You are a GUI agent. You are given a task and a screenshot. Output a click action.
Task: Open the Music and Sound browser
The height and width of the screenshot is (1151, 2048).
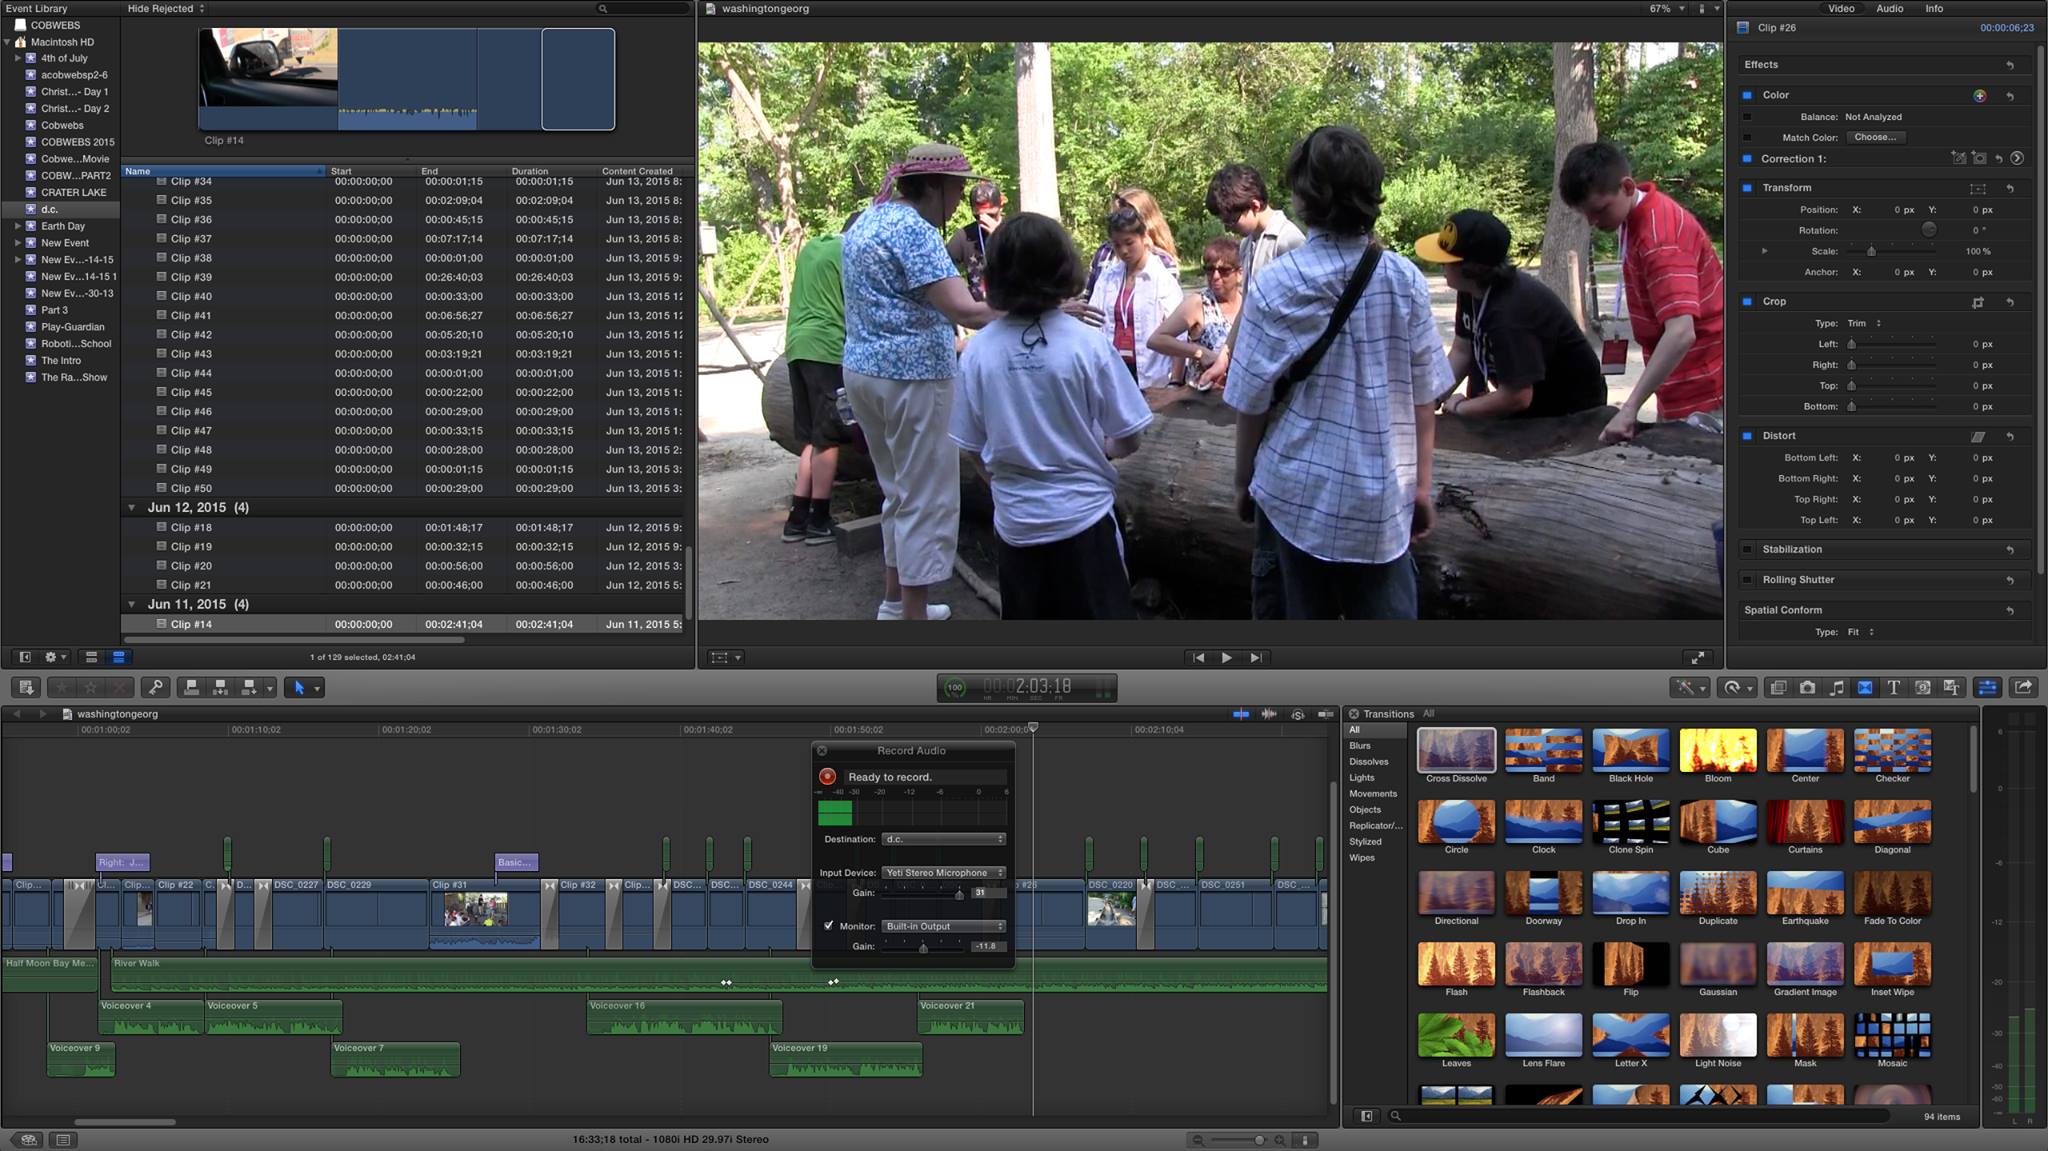(1836, 687)
